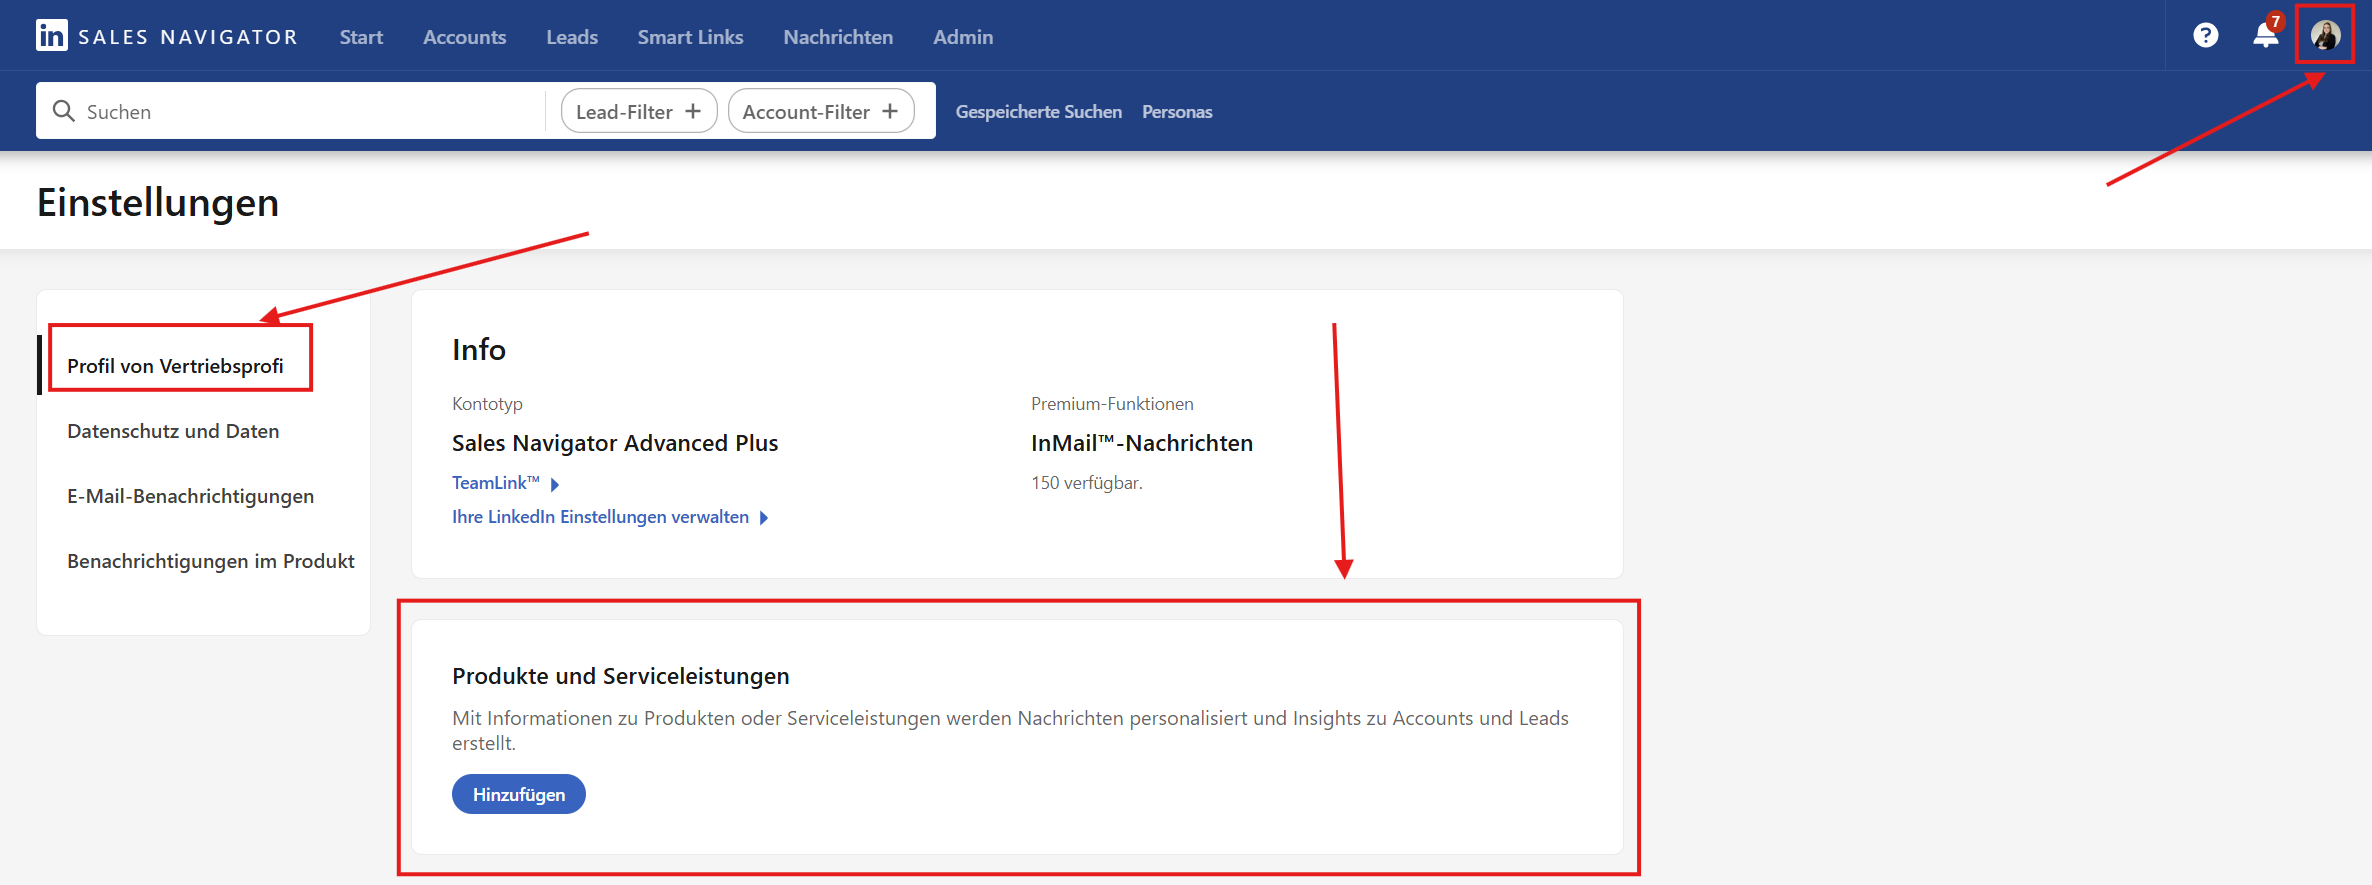Open Smart Links in navigation
The image size is (2372, 885).
coord(690,37)
